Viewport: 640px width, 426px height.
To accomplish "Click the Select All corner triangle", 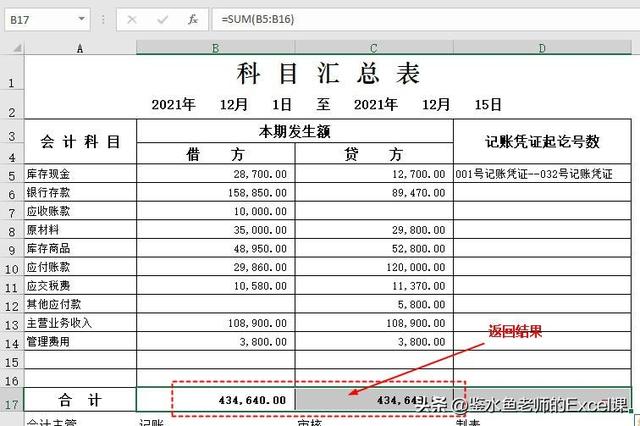I will [17, 49].
